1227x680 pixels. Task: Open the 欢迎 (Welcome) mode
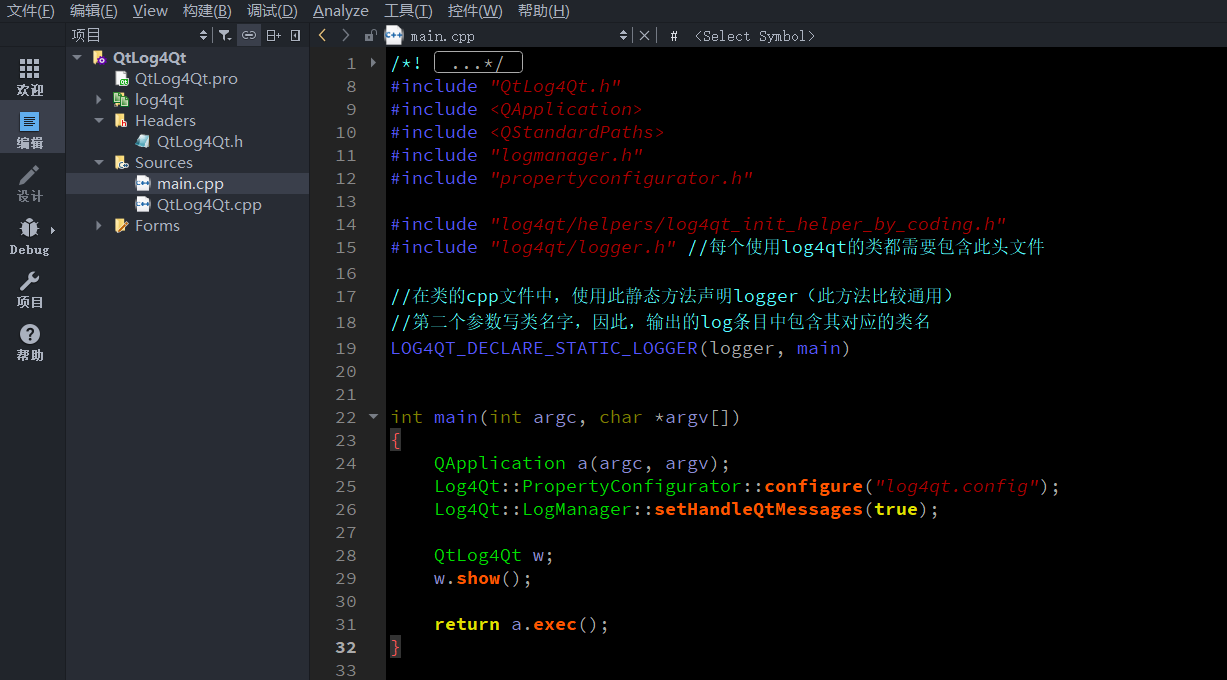point(30,76)
